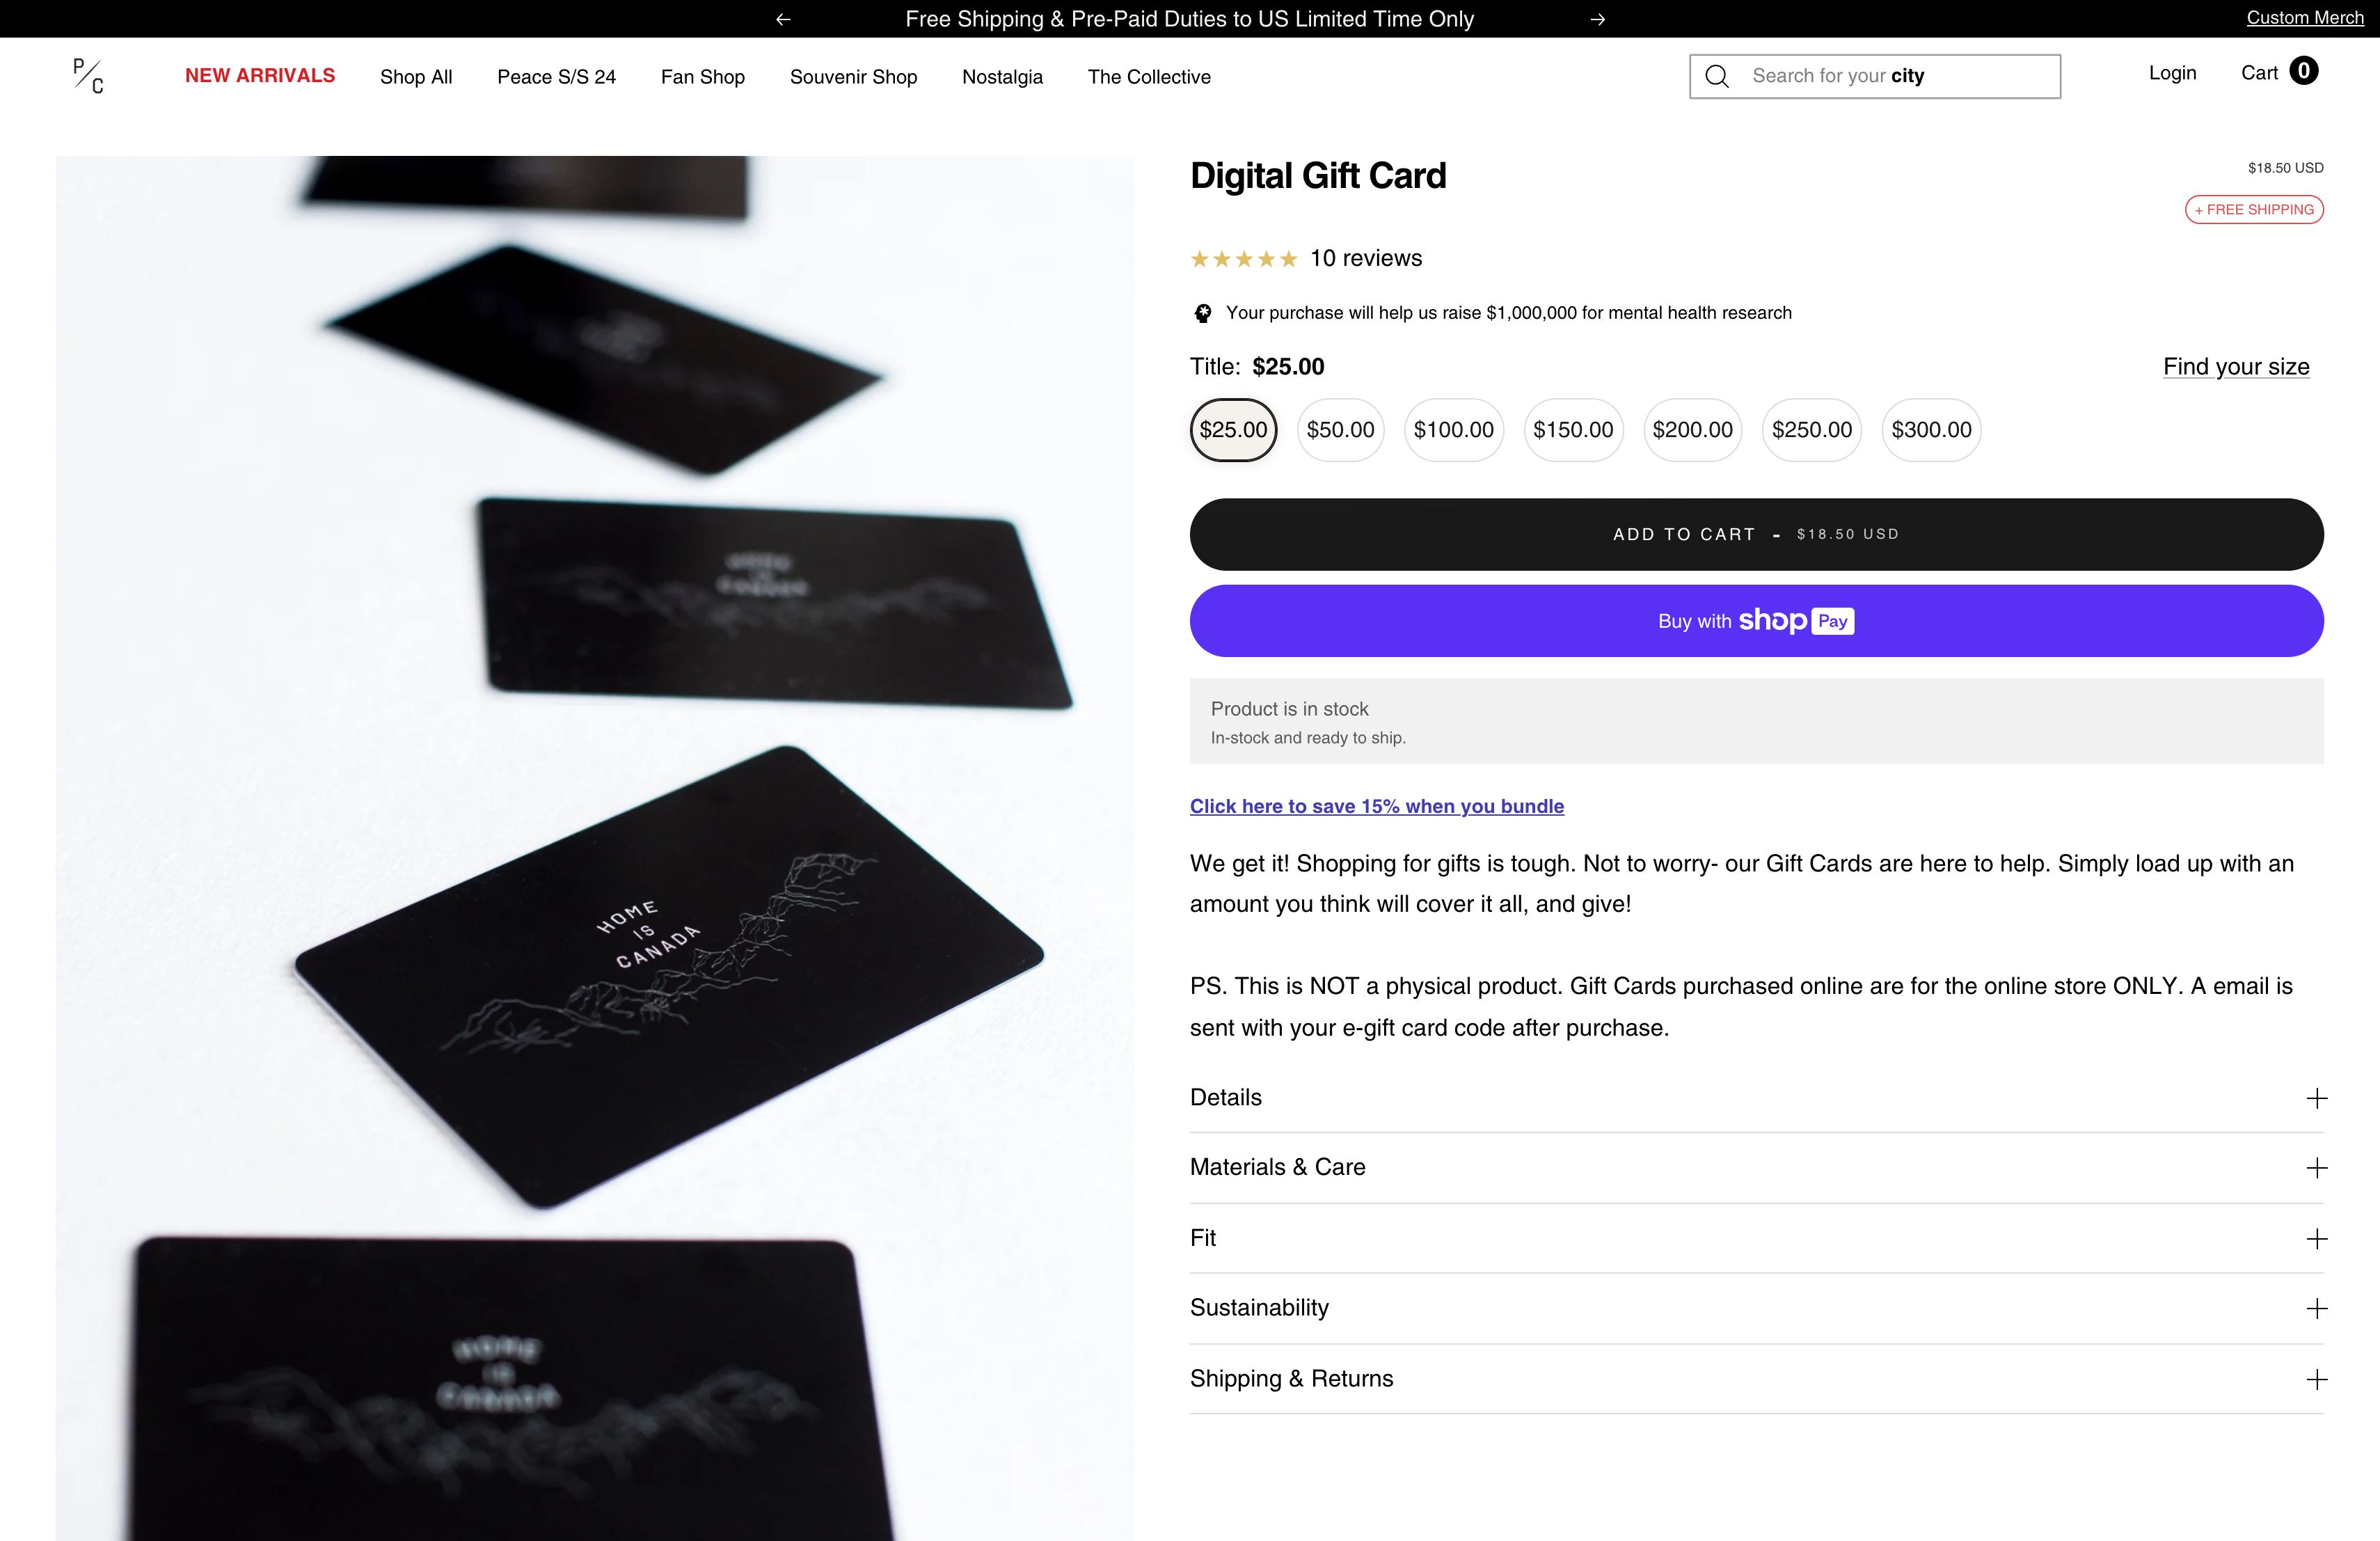Click the five-star rating icons
The height and width of the screenshot is (1541, 2380).
tap(1243, 259)
